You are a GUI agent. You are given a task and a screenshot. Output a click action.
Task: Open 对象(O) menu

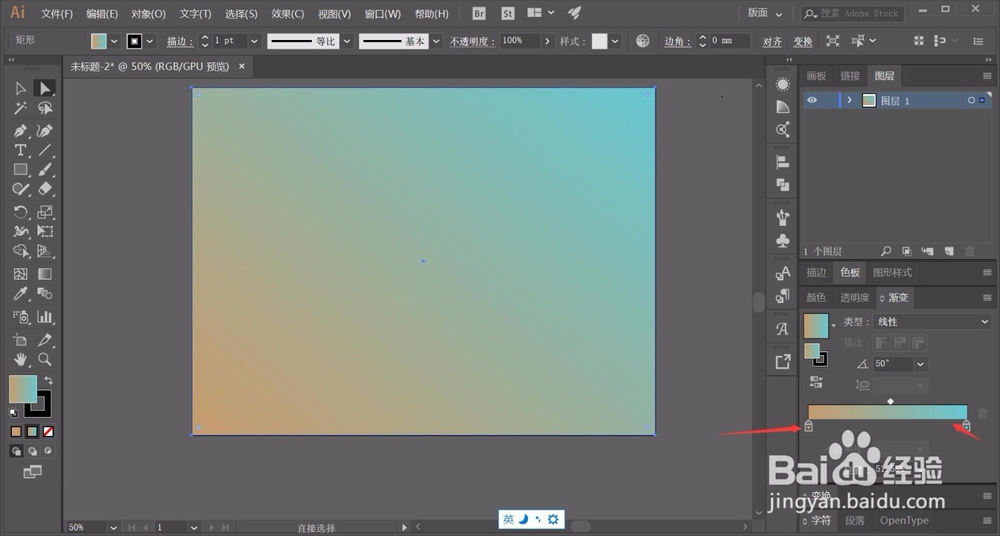pyautogui.click(x=148, y=13)
